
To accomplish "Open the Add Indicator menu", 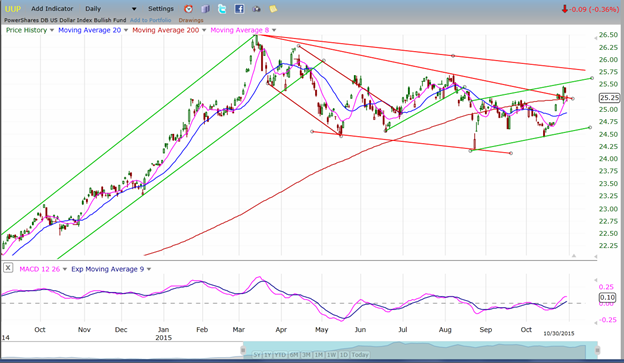I will click(52, 9).
